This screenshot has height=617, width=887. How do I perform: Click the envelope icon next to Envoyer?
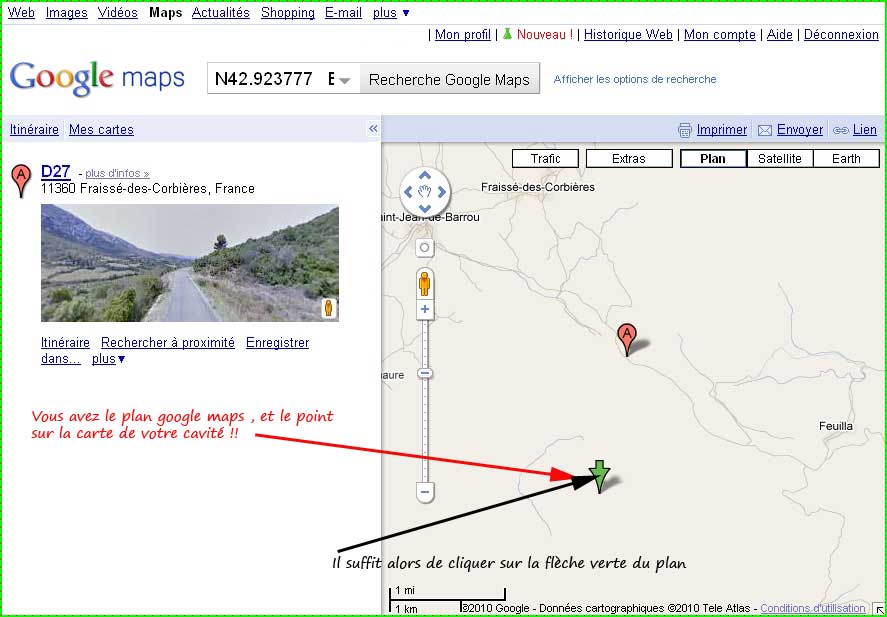click(765, 131)
